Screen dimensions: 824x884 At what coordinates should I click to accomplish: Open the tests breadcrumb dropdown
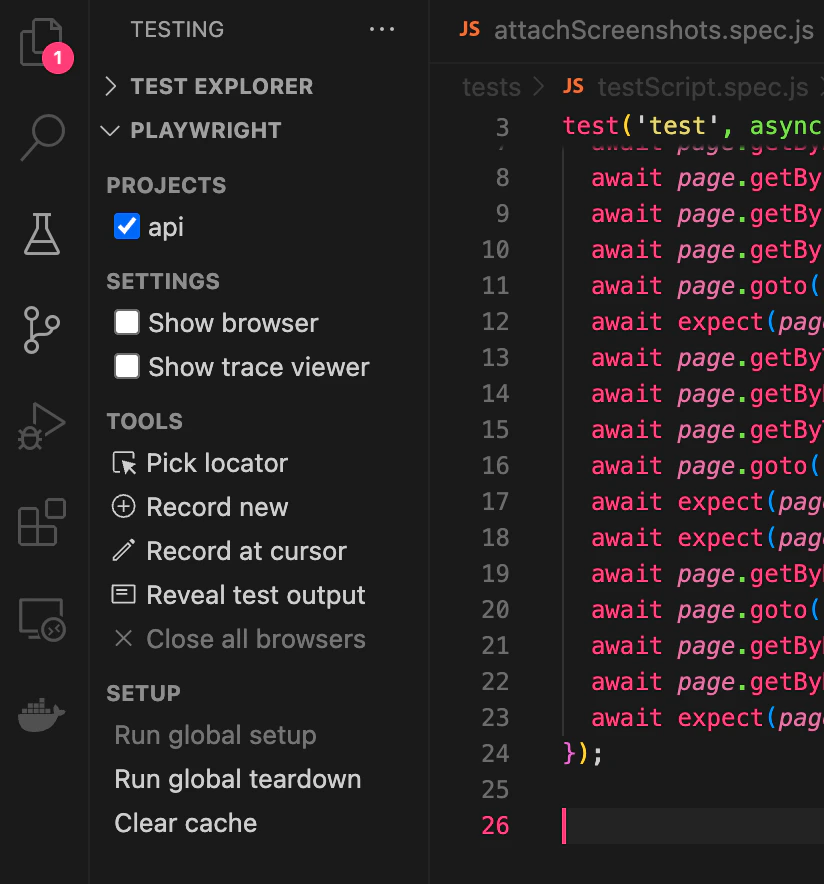[491, 87]
